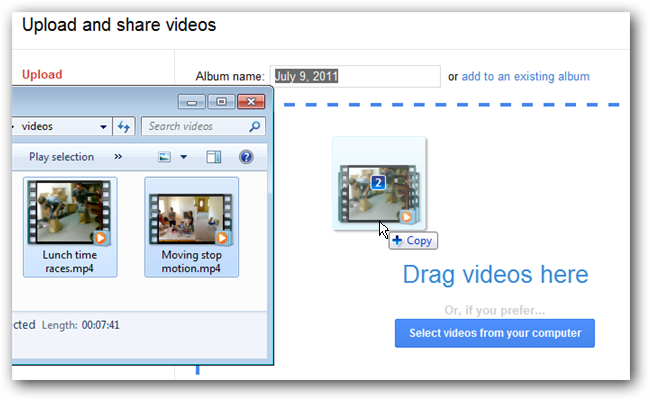Click the Drag videos here text

click(495, 274)
